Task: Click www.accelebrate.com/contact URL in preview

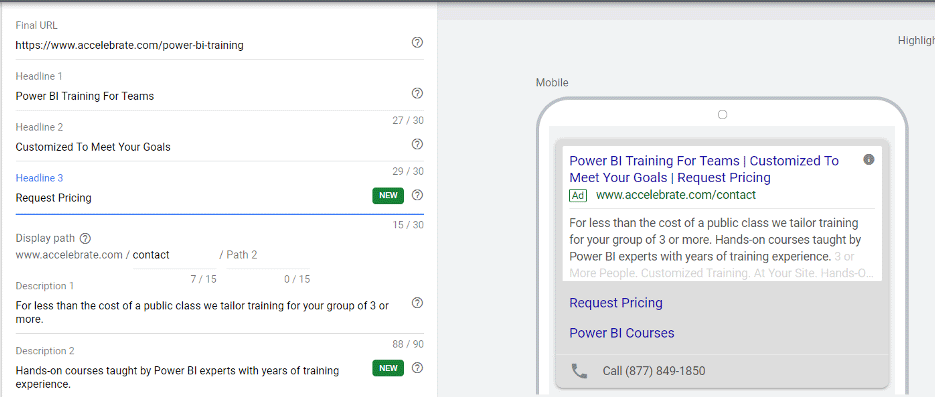Action: [x=676, y=195]
